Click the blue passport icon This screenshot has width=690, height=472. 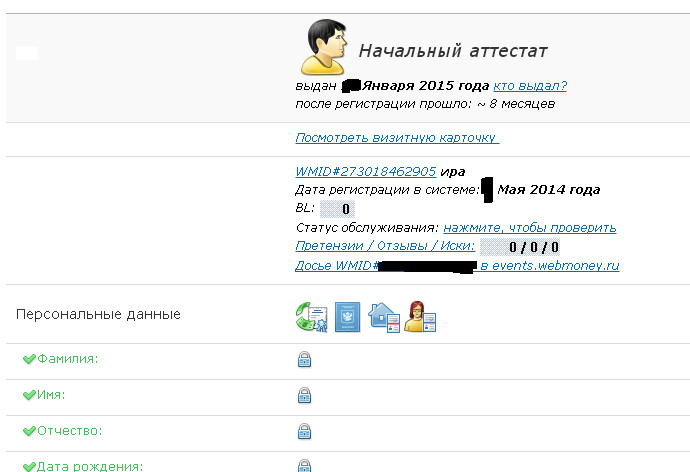click(348, 317)
